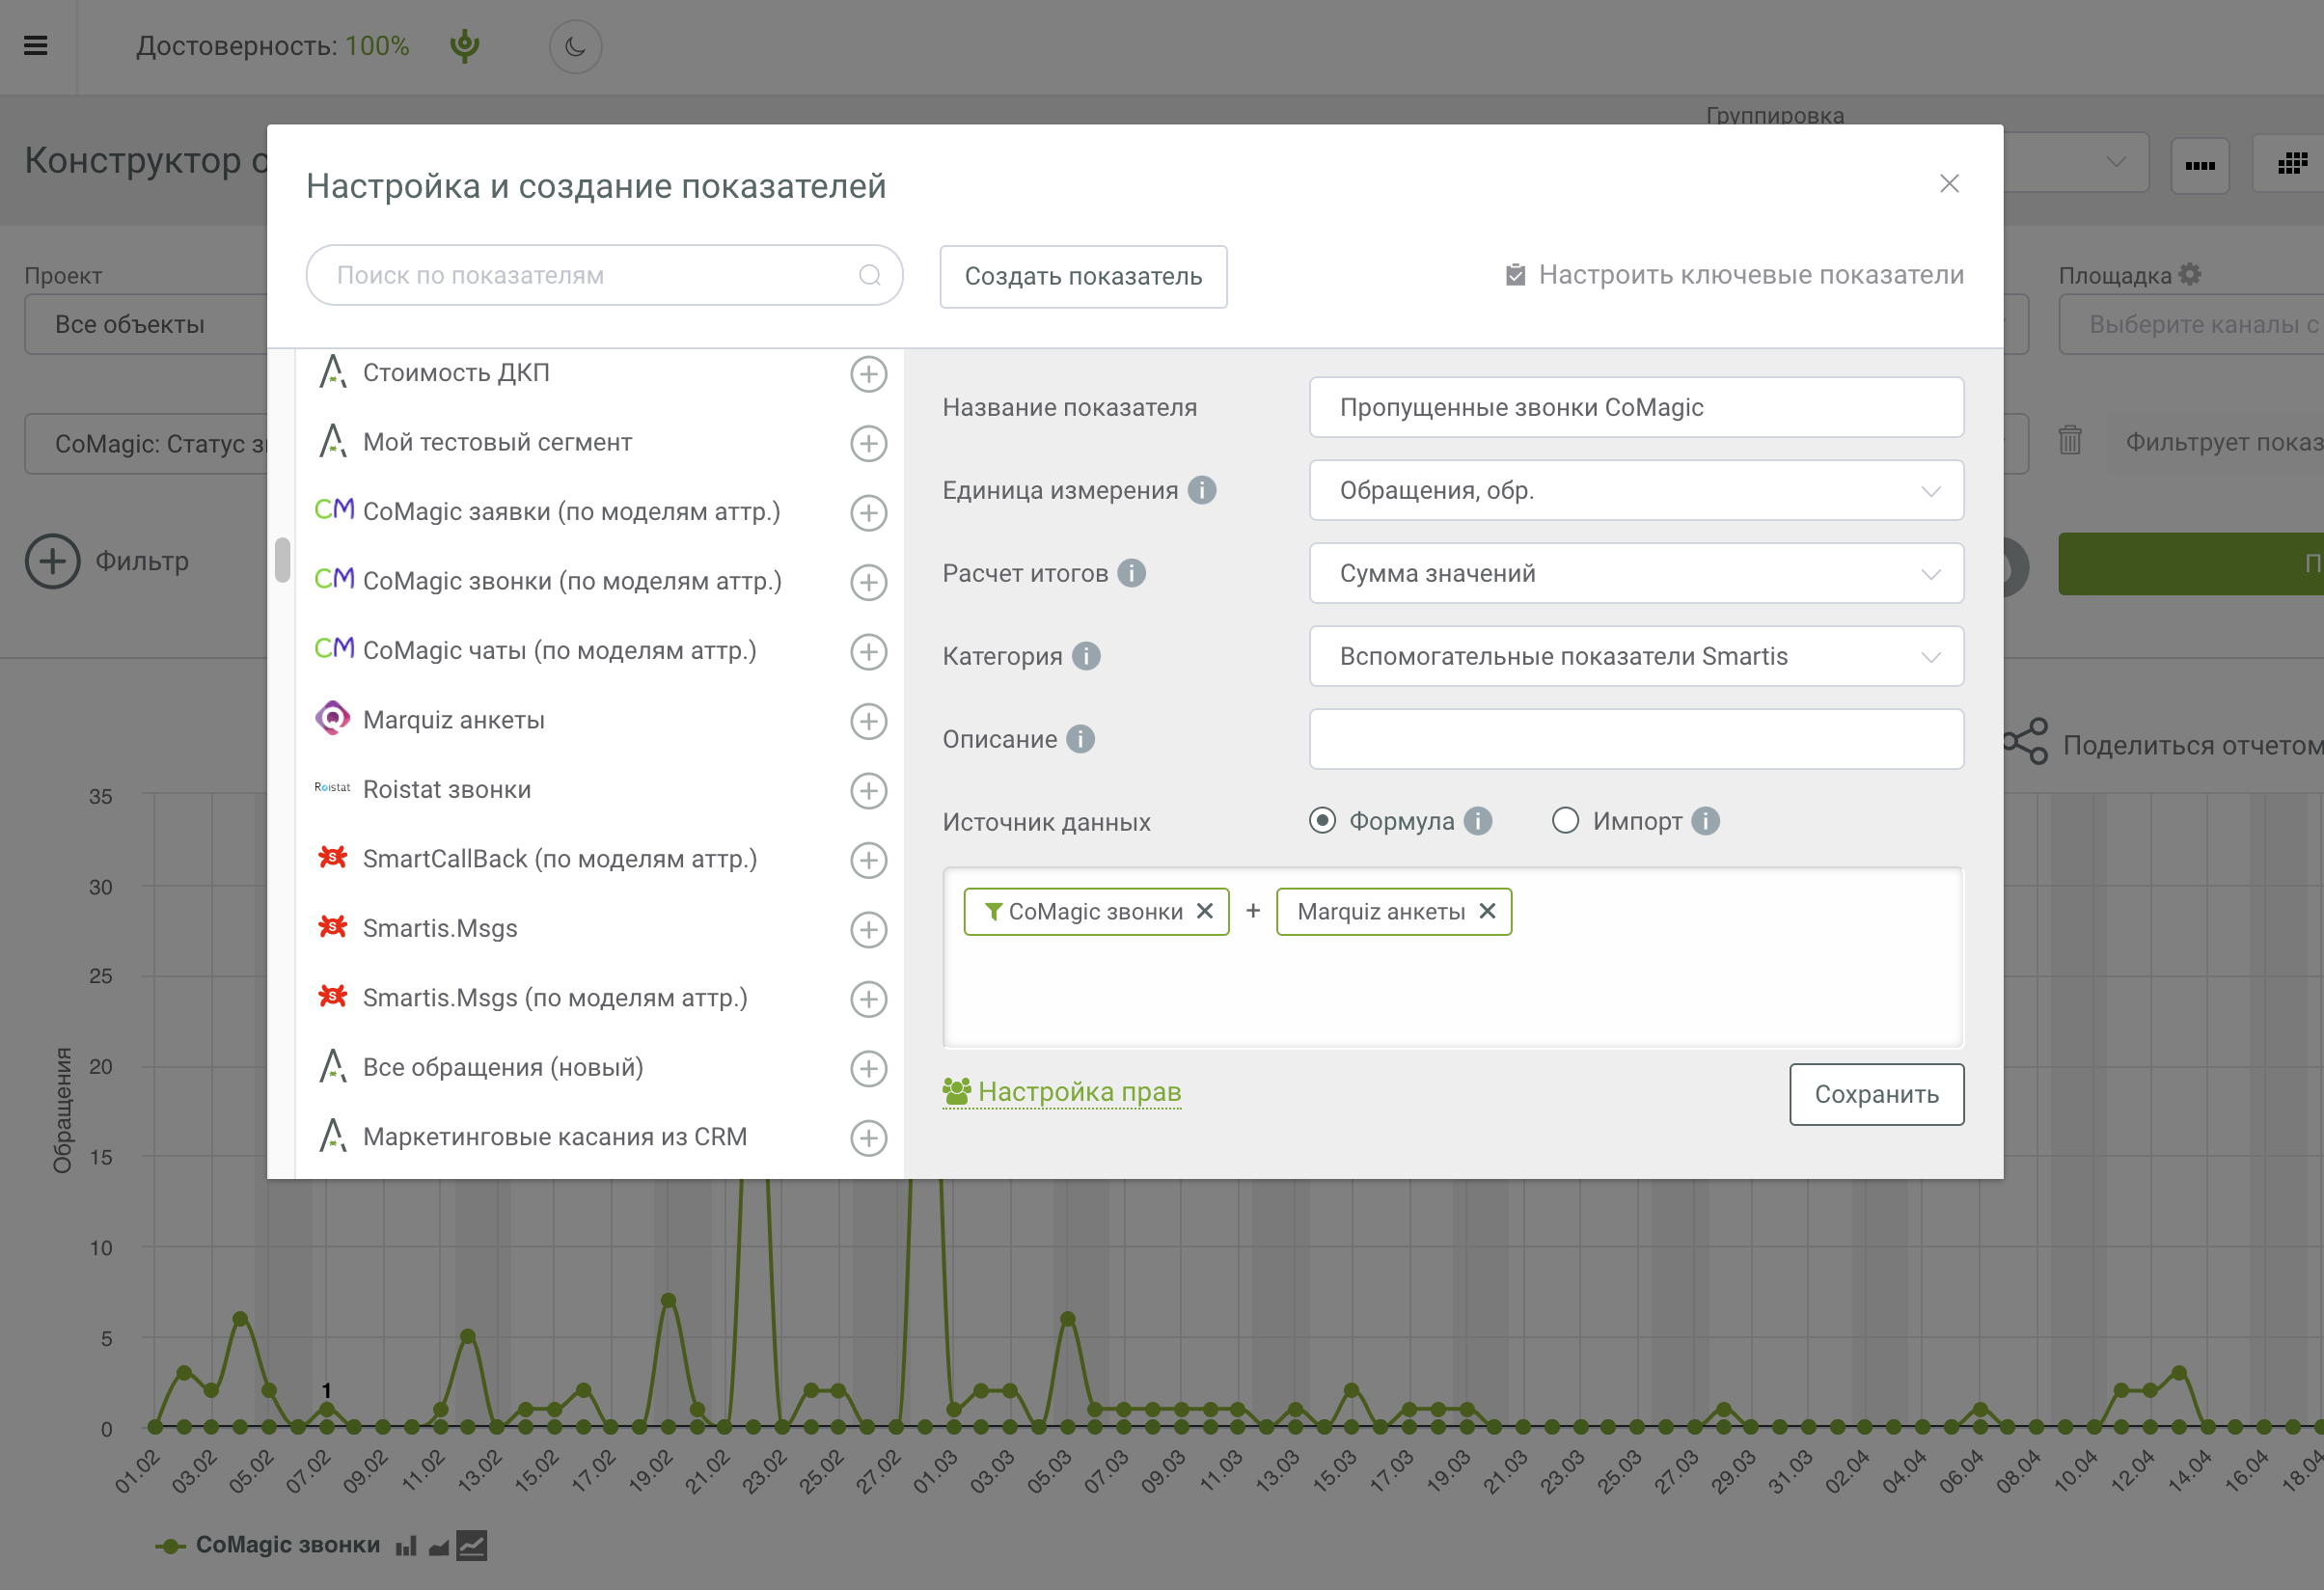Click the Создать показатель button

tap(1082, 277)
